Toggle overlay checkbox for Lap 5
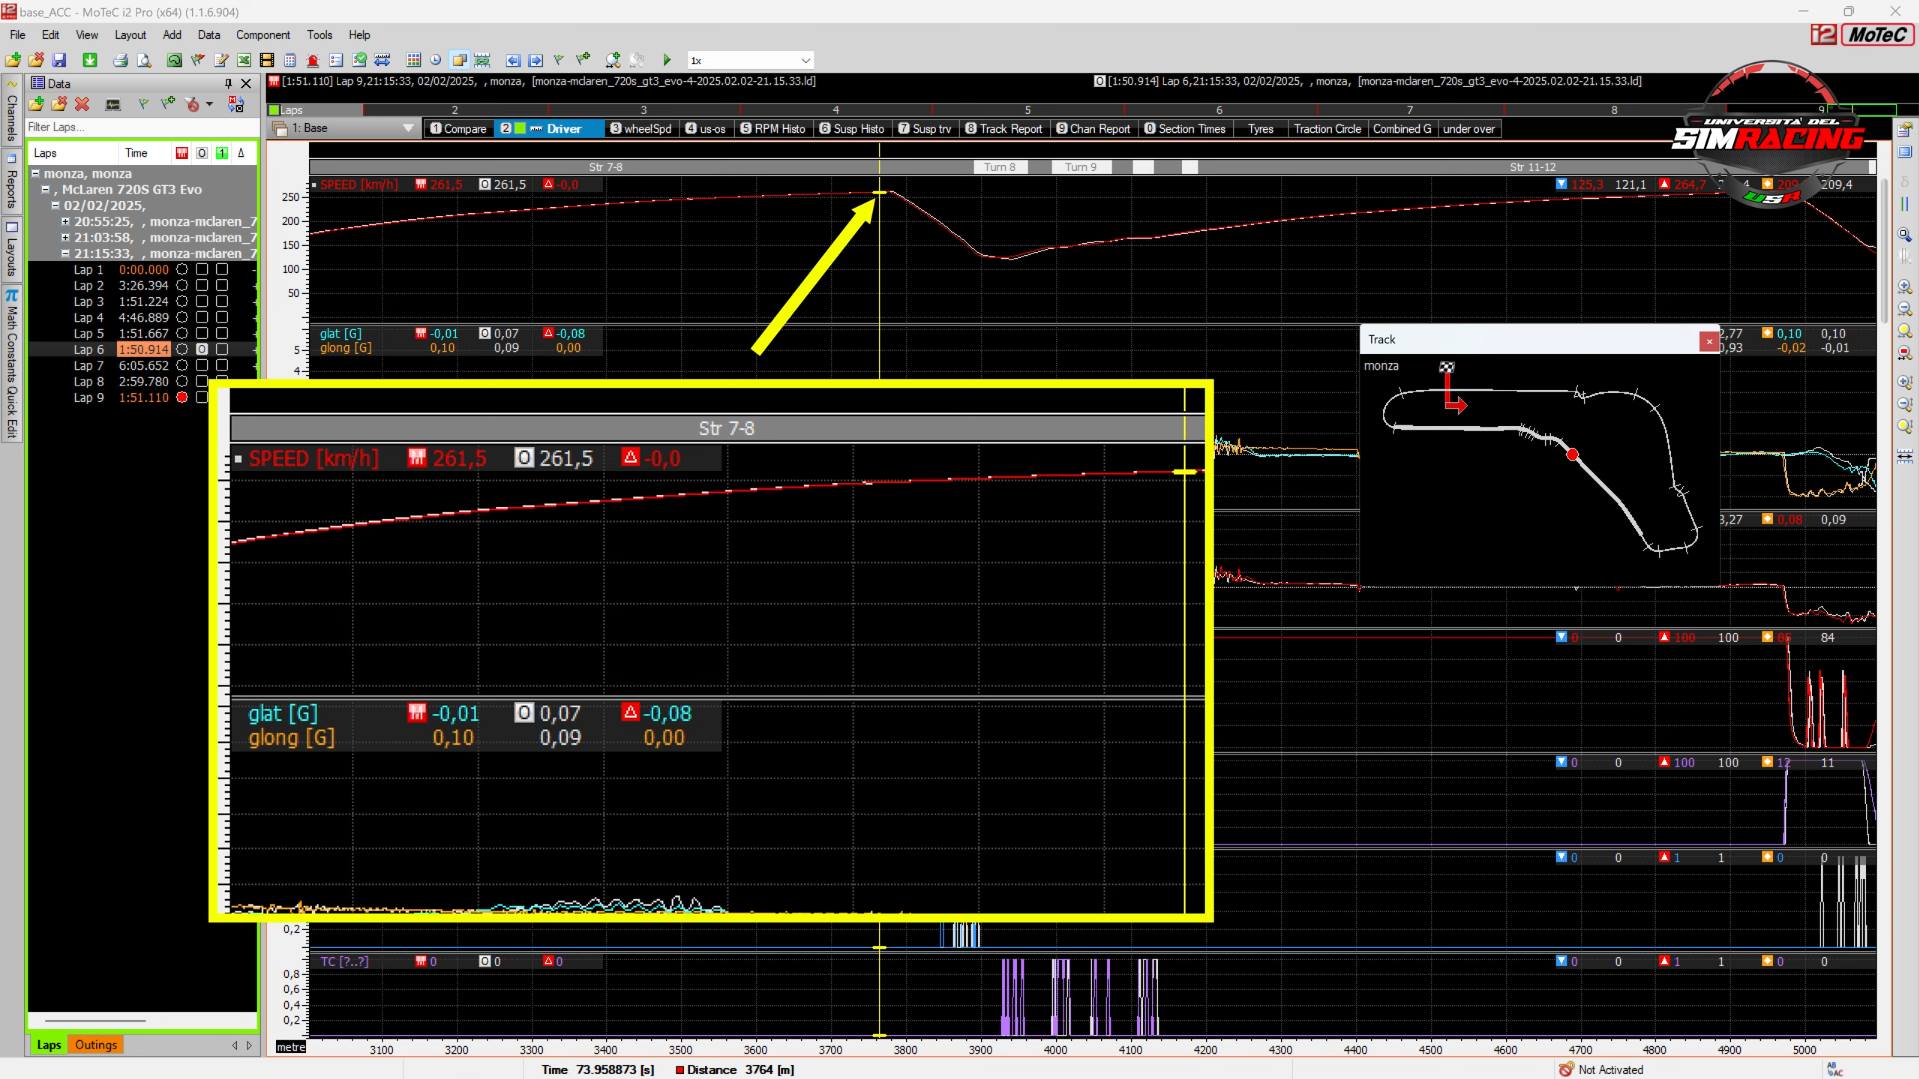This screenshot has height=1079, width=1919. click(202, 333)
